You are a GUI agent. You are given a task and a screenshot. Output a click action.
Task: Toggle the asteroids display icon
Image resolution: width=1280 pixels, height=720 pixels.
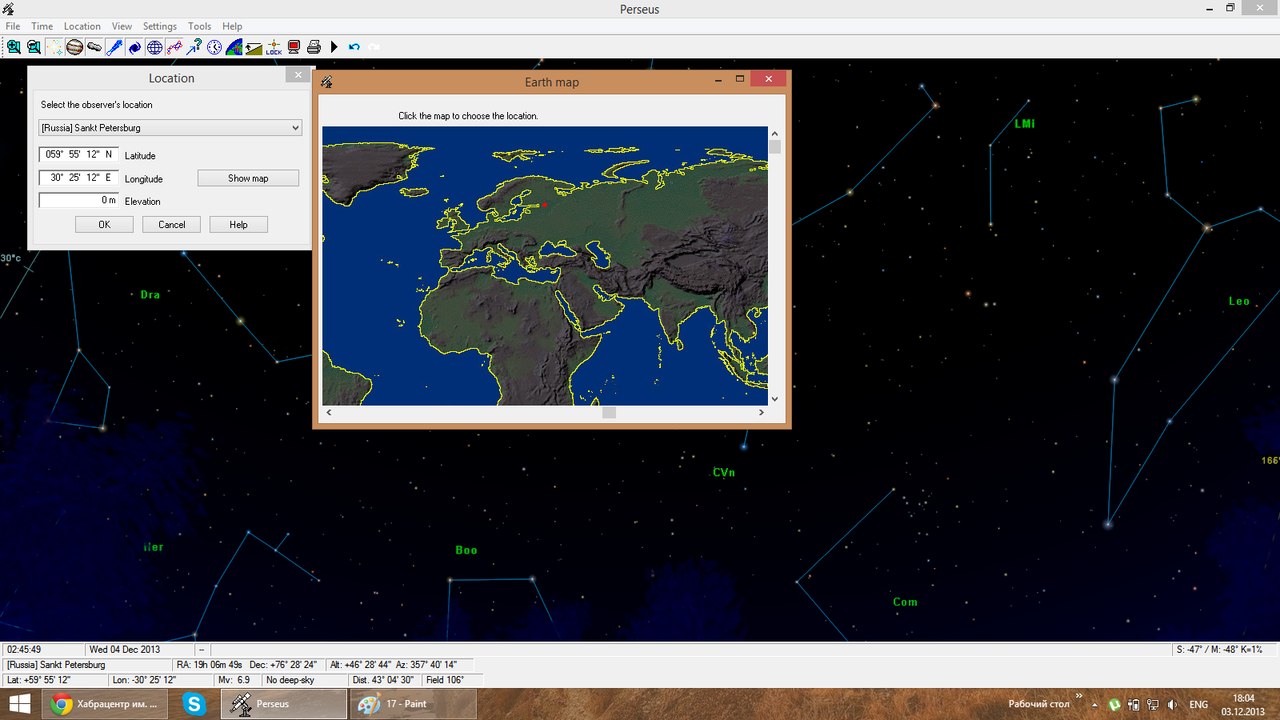click(x=94, y=47)
